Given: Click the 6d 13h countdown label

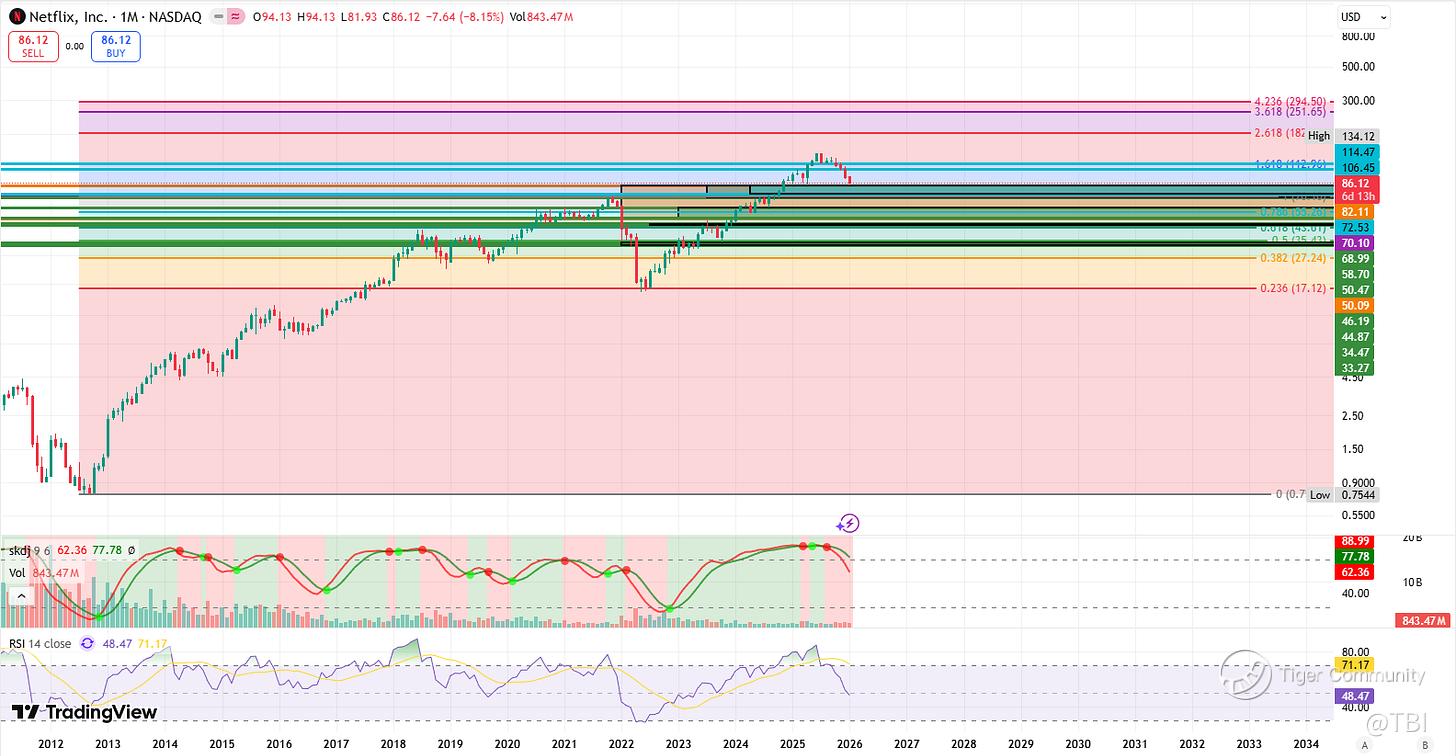Looking at the screenshot, I should pos(1355,196).
